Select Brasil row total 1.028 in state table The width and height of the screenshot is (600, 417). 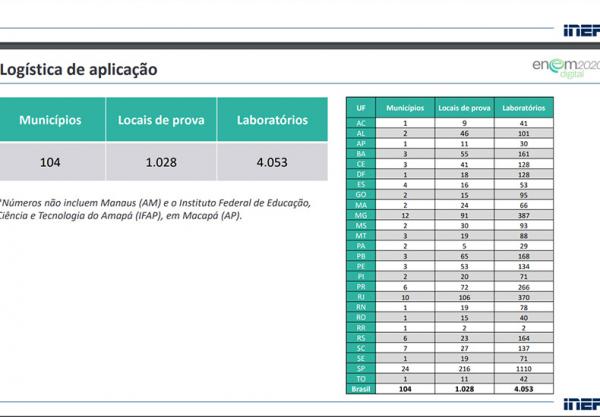[464, 389]
